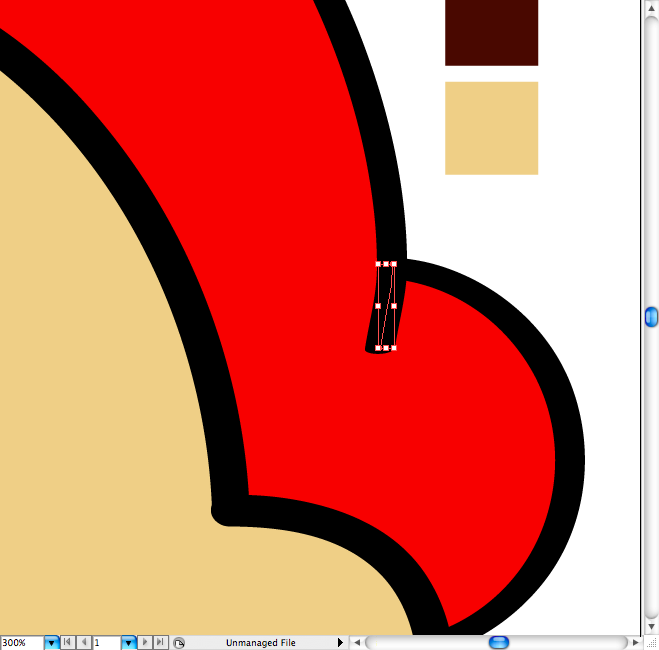Click the artboard number field

tap(107, 643)
